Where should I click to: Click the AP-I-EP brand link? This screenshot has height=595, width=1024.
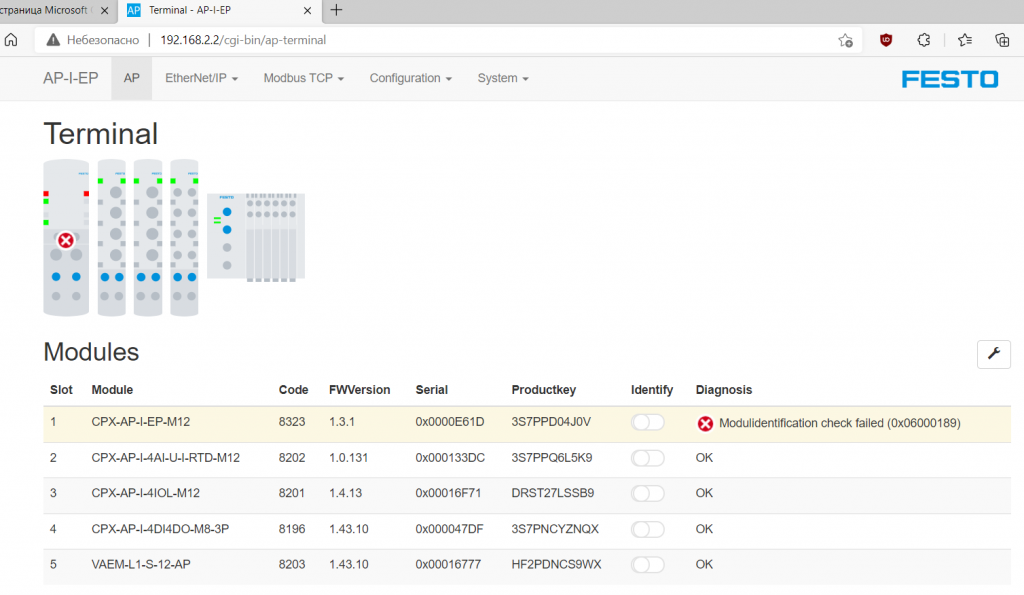click(71, 78)
